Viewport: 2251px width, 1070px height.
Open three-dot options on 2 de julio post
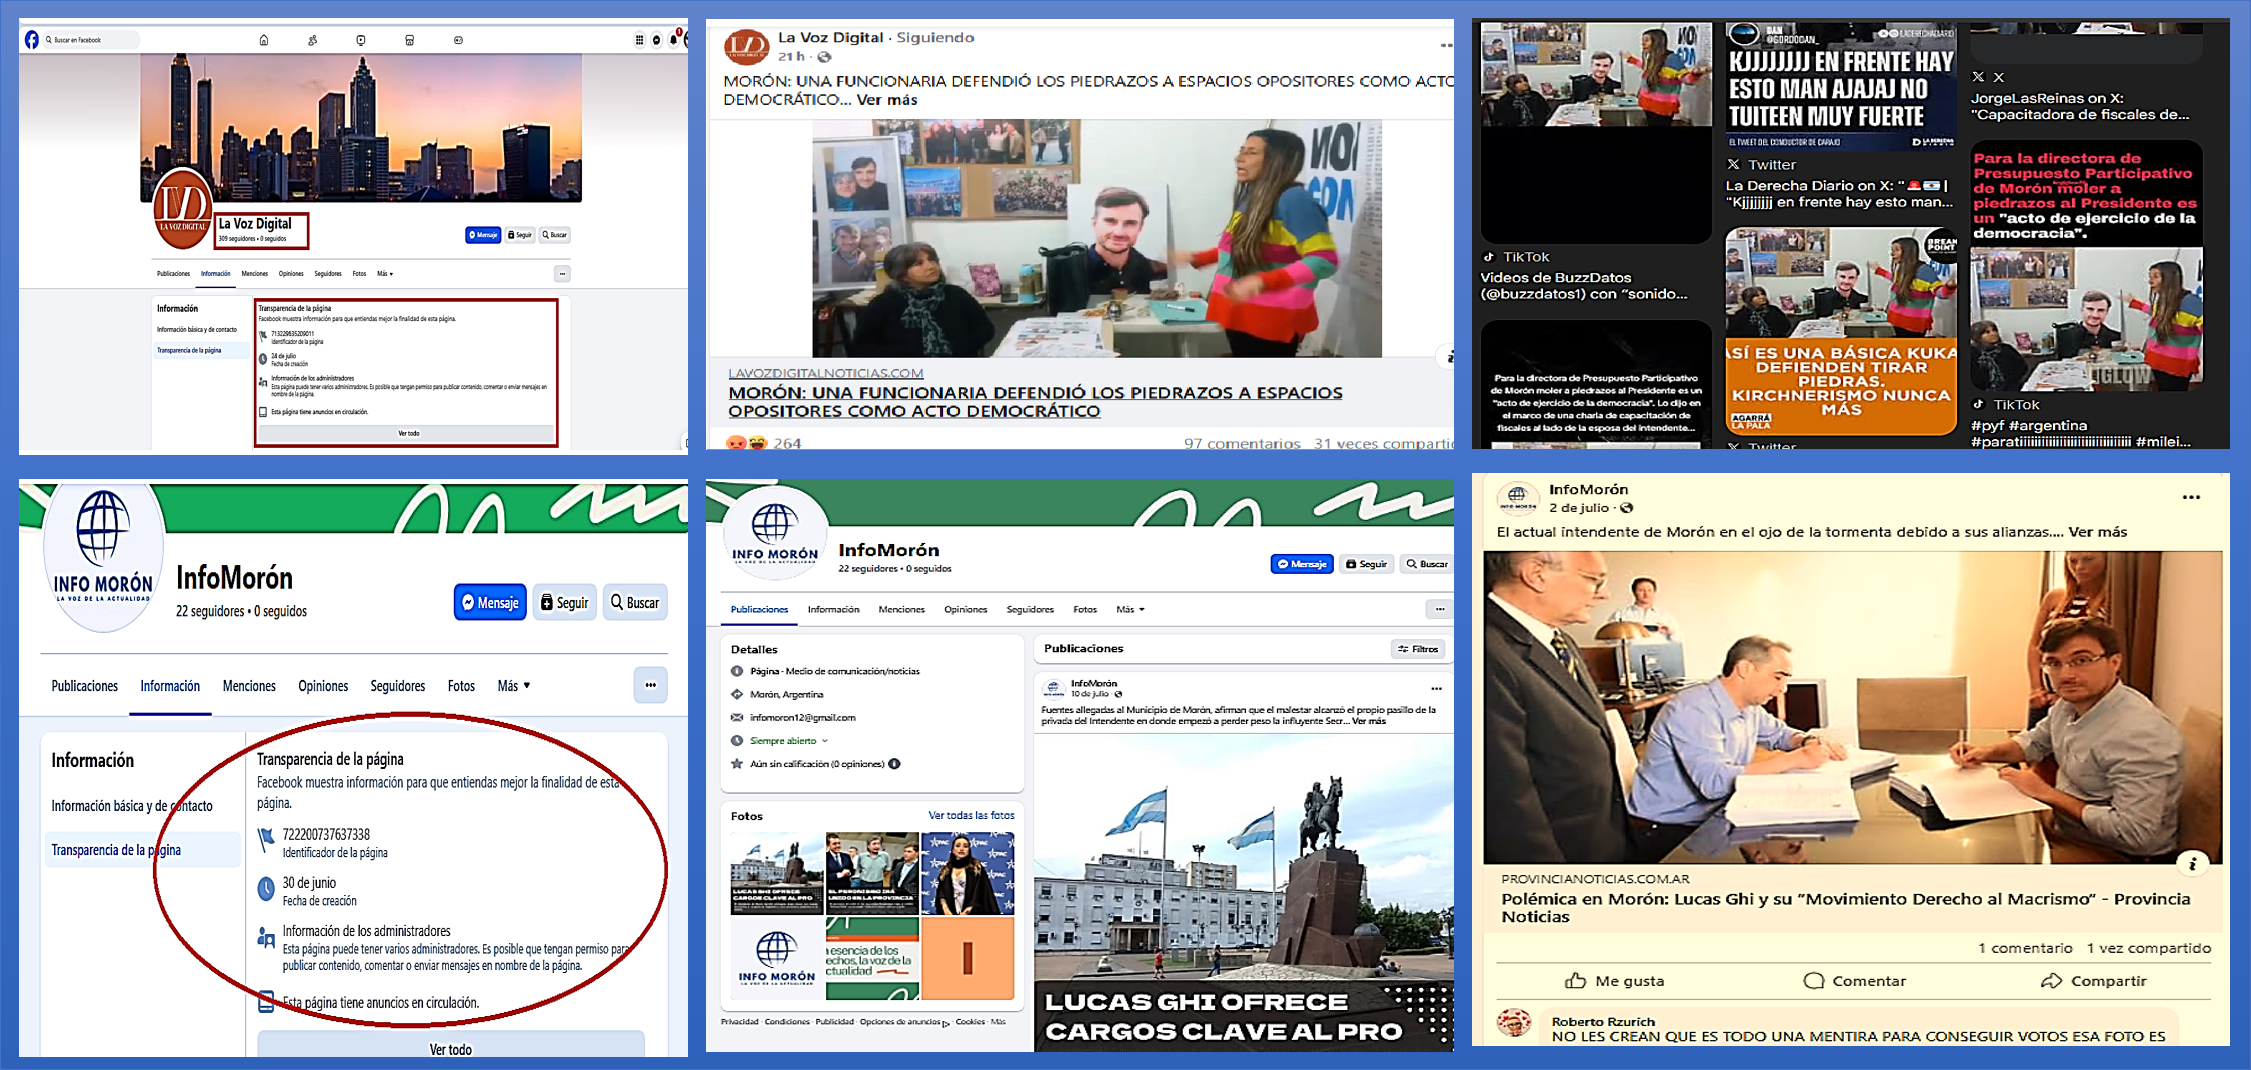tap(2191, 497)
